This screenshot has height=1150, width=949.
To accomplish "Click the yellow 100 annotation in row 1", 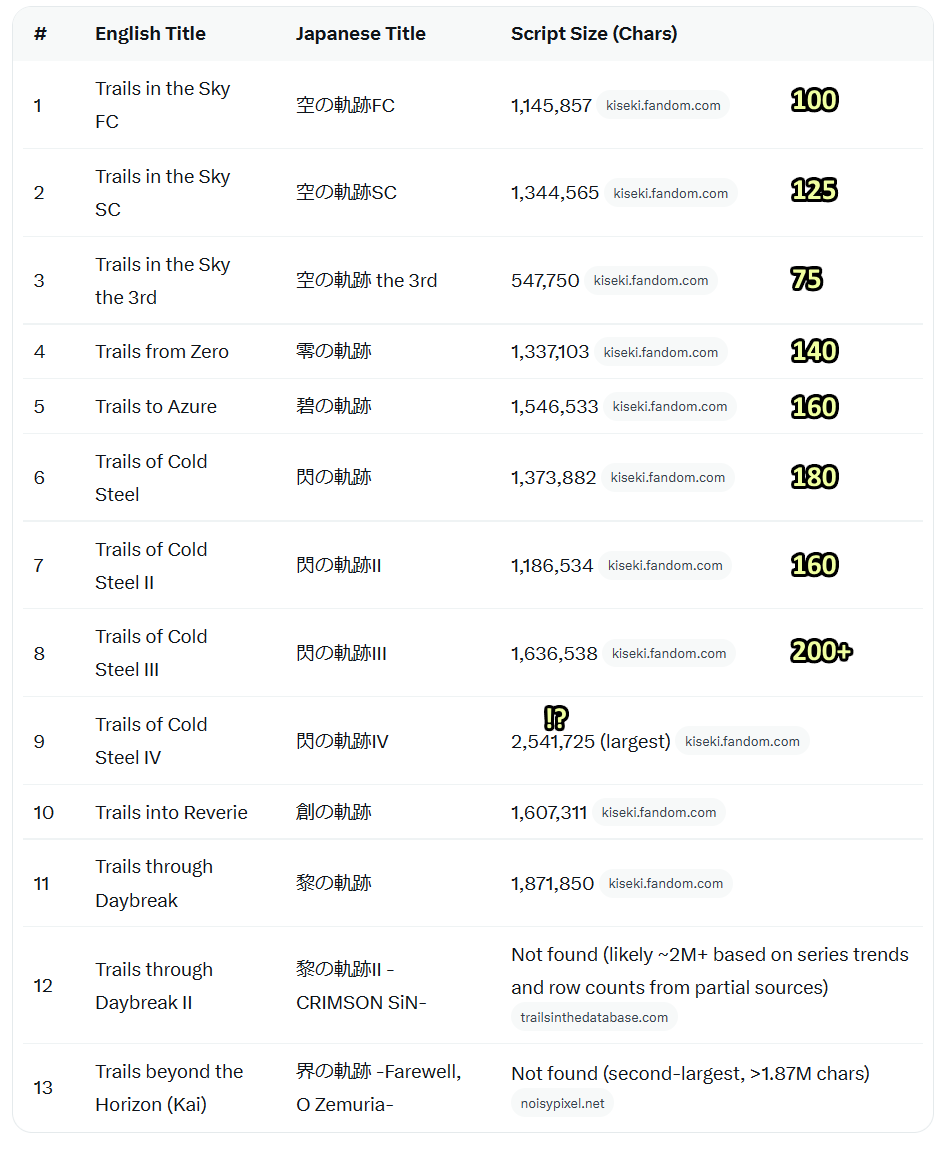I will click(x=814, y=100).
